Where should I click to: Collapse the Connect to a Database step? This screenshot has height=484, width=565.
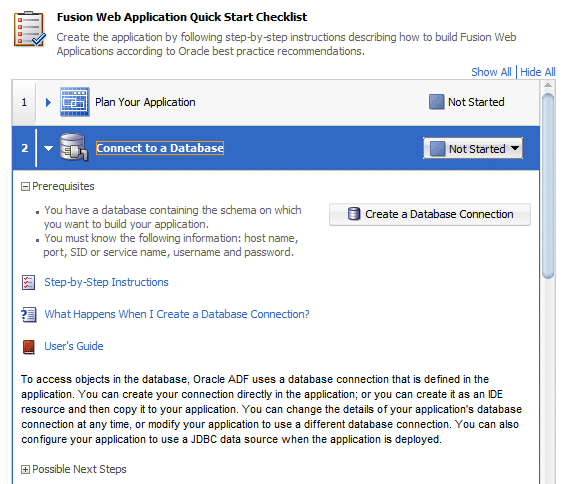(x=48, y=148)
